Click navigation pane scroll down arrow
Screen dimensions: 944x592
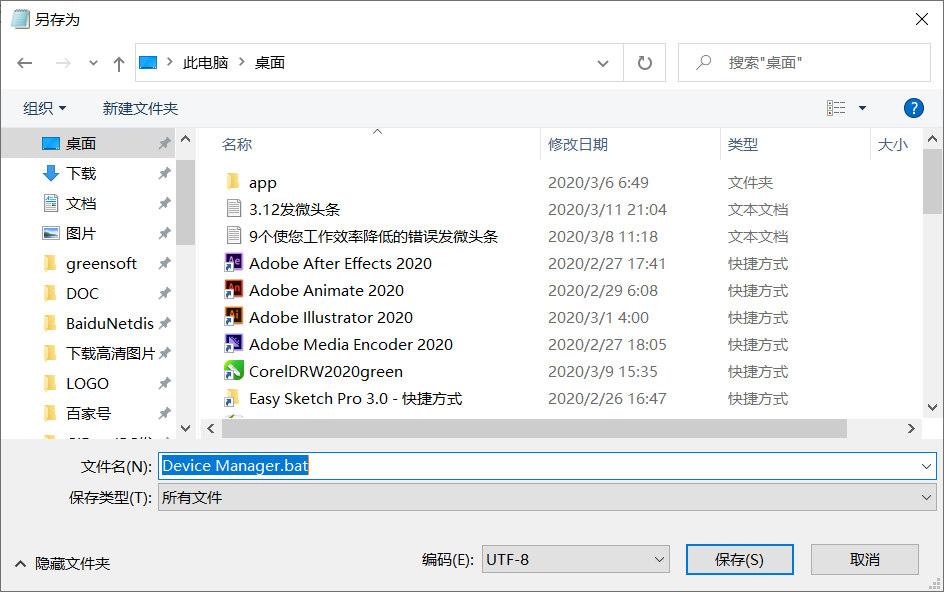pyautogui.click(x=185, y=428)
